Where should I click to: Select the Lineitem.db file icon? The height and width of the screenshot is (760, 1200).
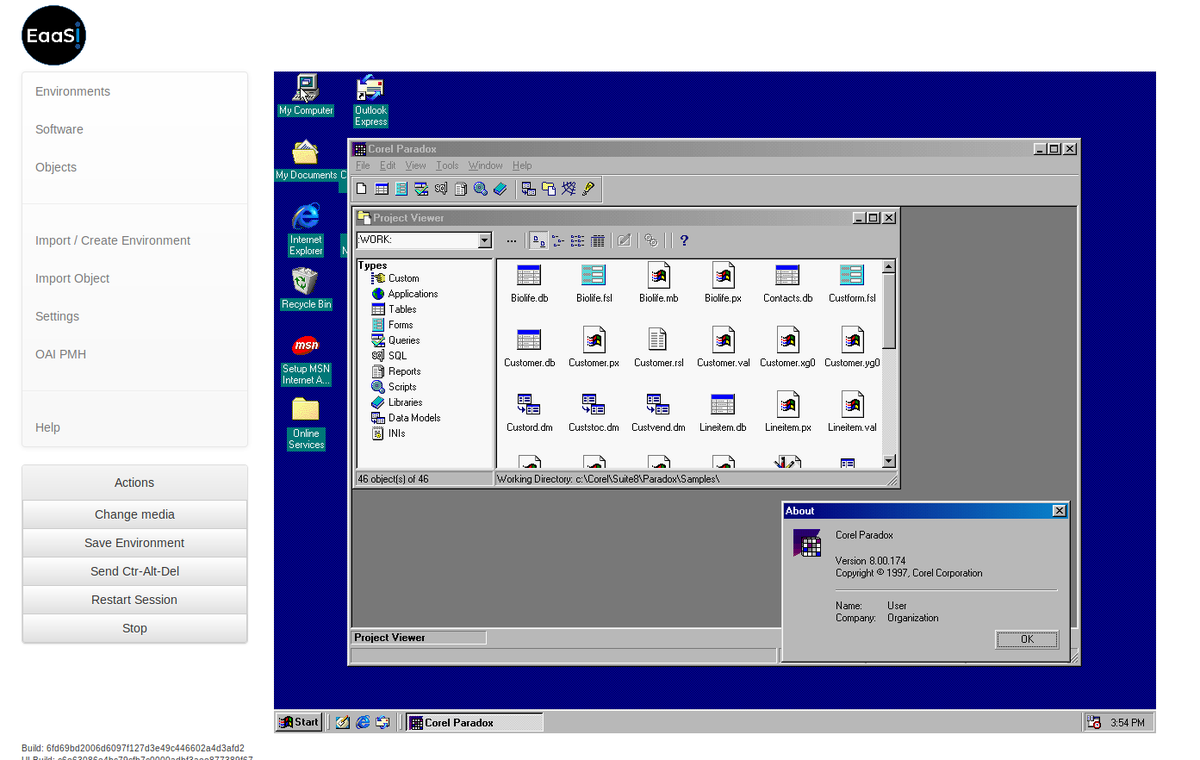click(723, 412)
